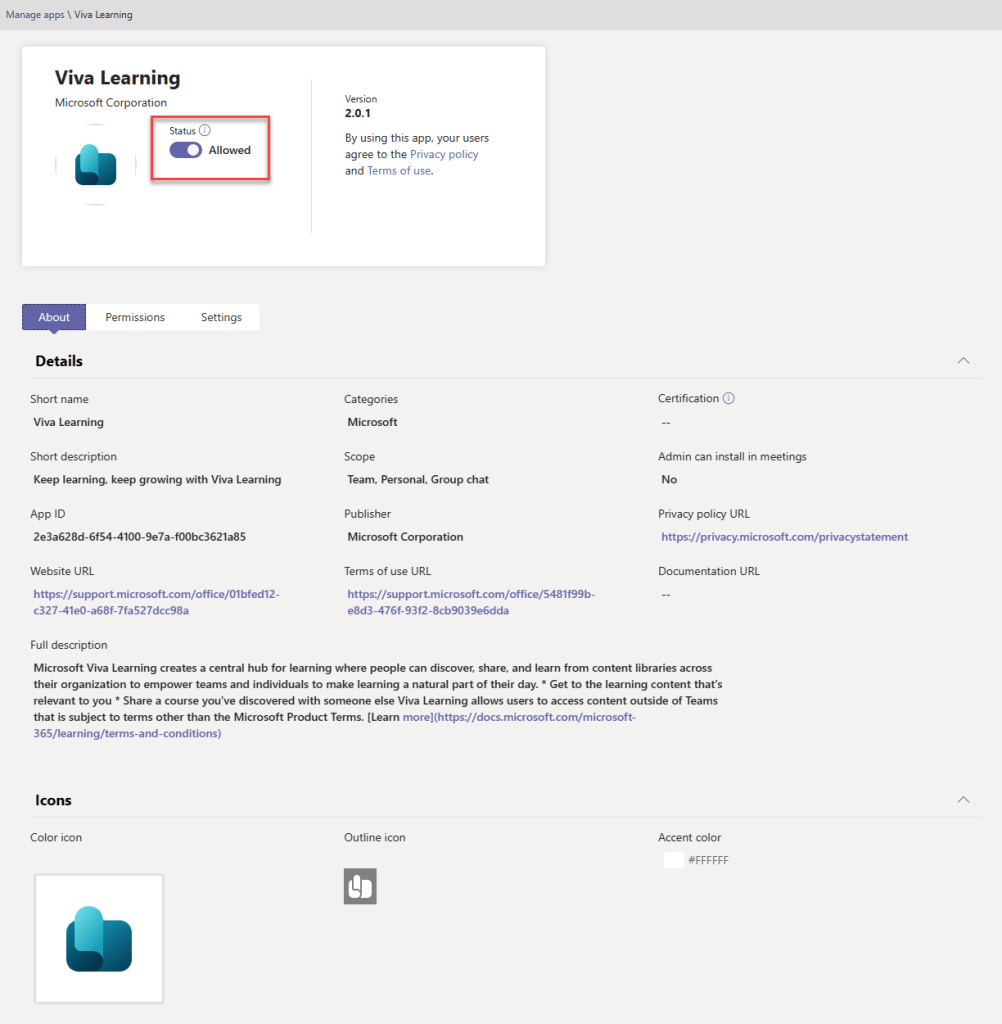
Task: Open the Settings tab
Action: click(221, 317)
